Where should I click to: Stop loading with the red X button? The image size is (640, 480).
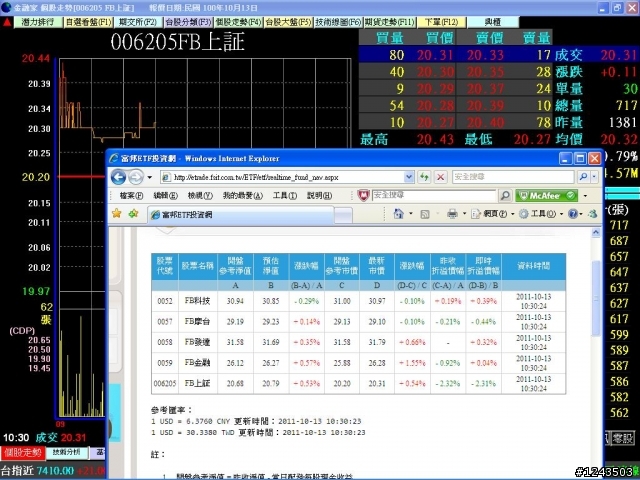[440, 177]
